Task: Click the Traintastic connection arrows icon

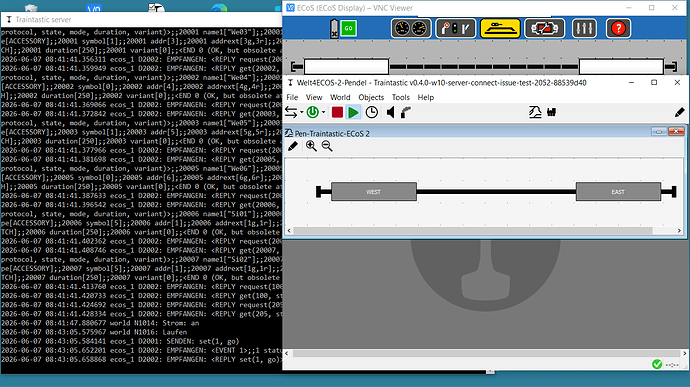Action: click(x=291, y=112)
